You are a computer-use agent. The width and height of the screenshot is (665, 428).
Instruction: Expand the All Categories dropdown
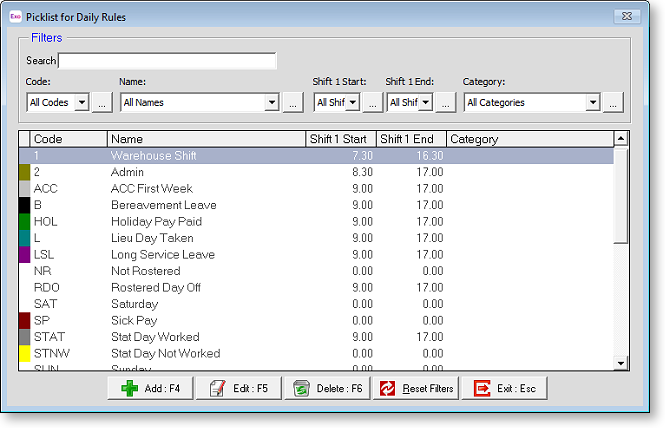point(593,102)
